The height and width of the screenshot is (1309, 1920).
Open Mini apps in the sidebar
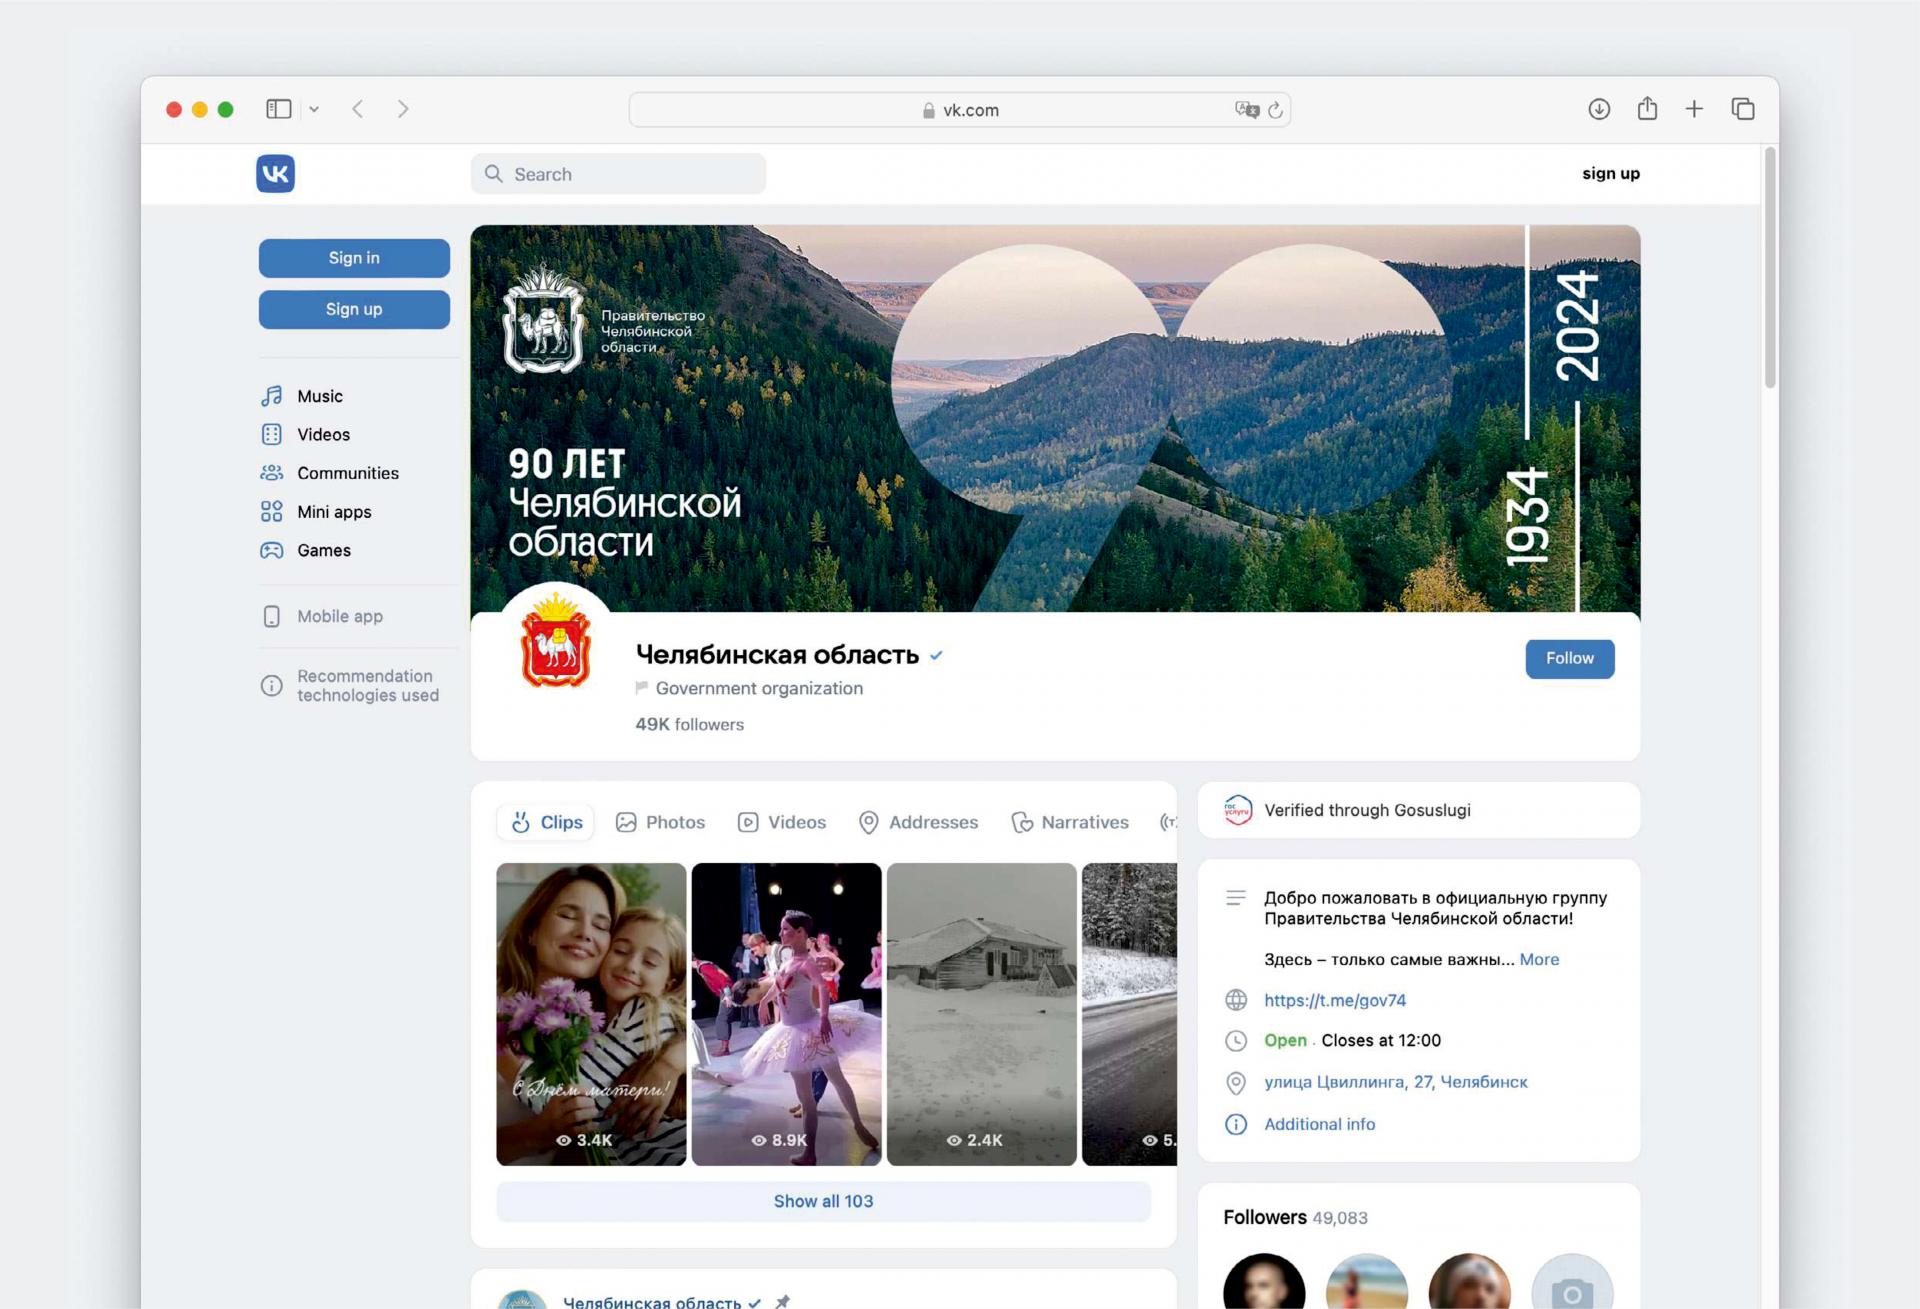pos(334,512)
